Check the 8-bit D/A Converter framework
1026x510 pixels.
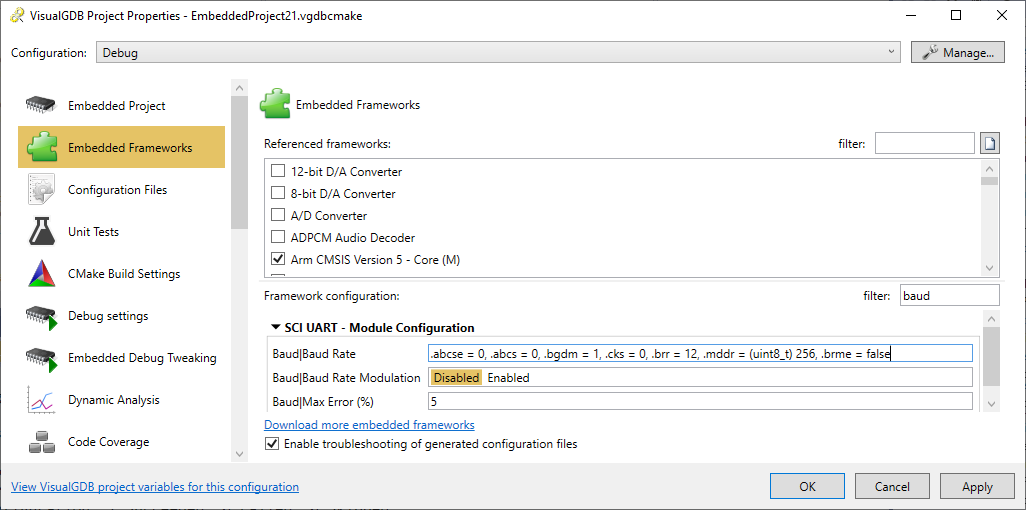coord(278,194)
